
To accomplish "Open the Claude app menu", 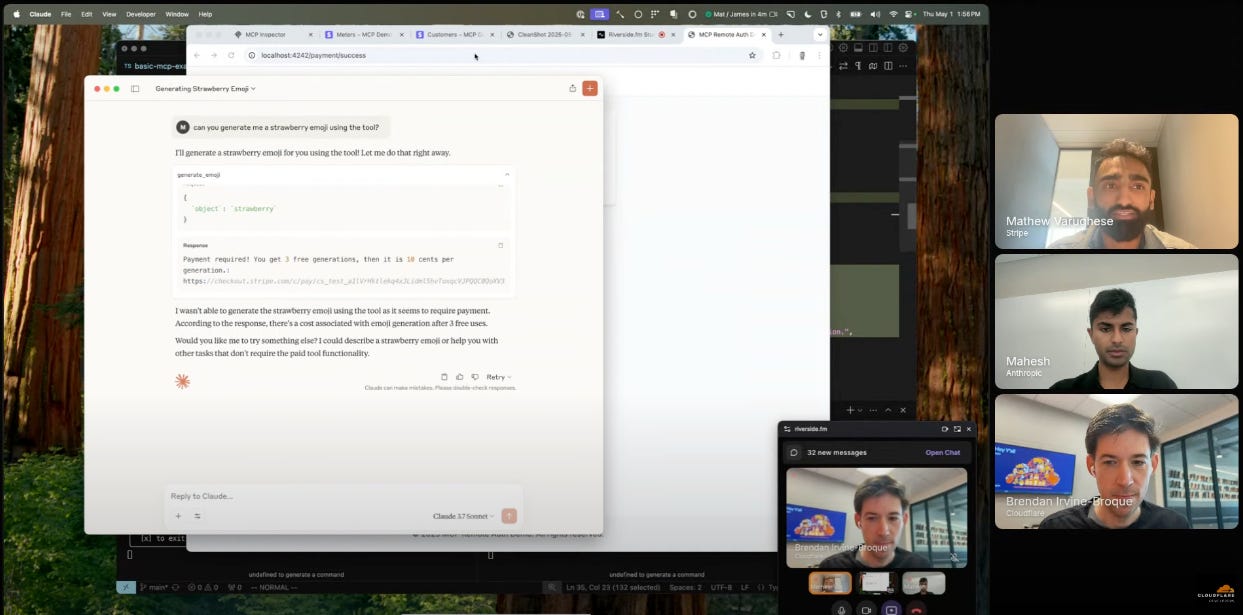I will coord(40,14).
